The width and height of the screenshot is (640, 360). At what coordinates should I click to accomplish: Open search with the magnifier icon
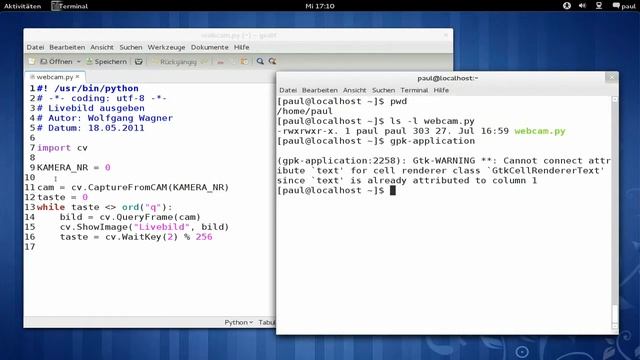[x=260, y=61]
